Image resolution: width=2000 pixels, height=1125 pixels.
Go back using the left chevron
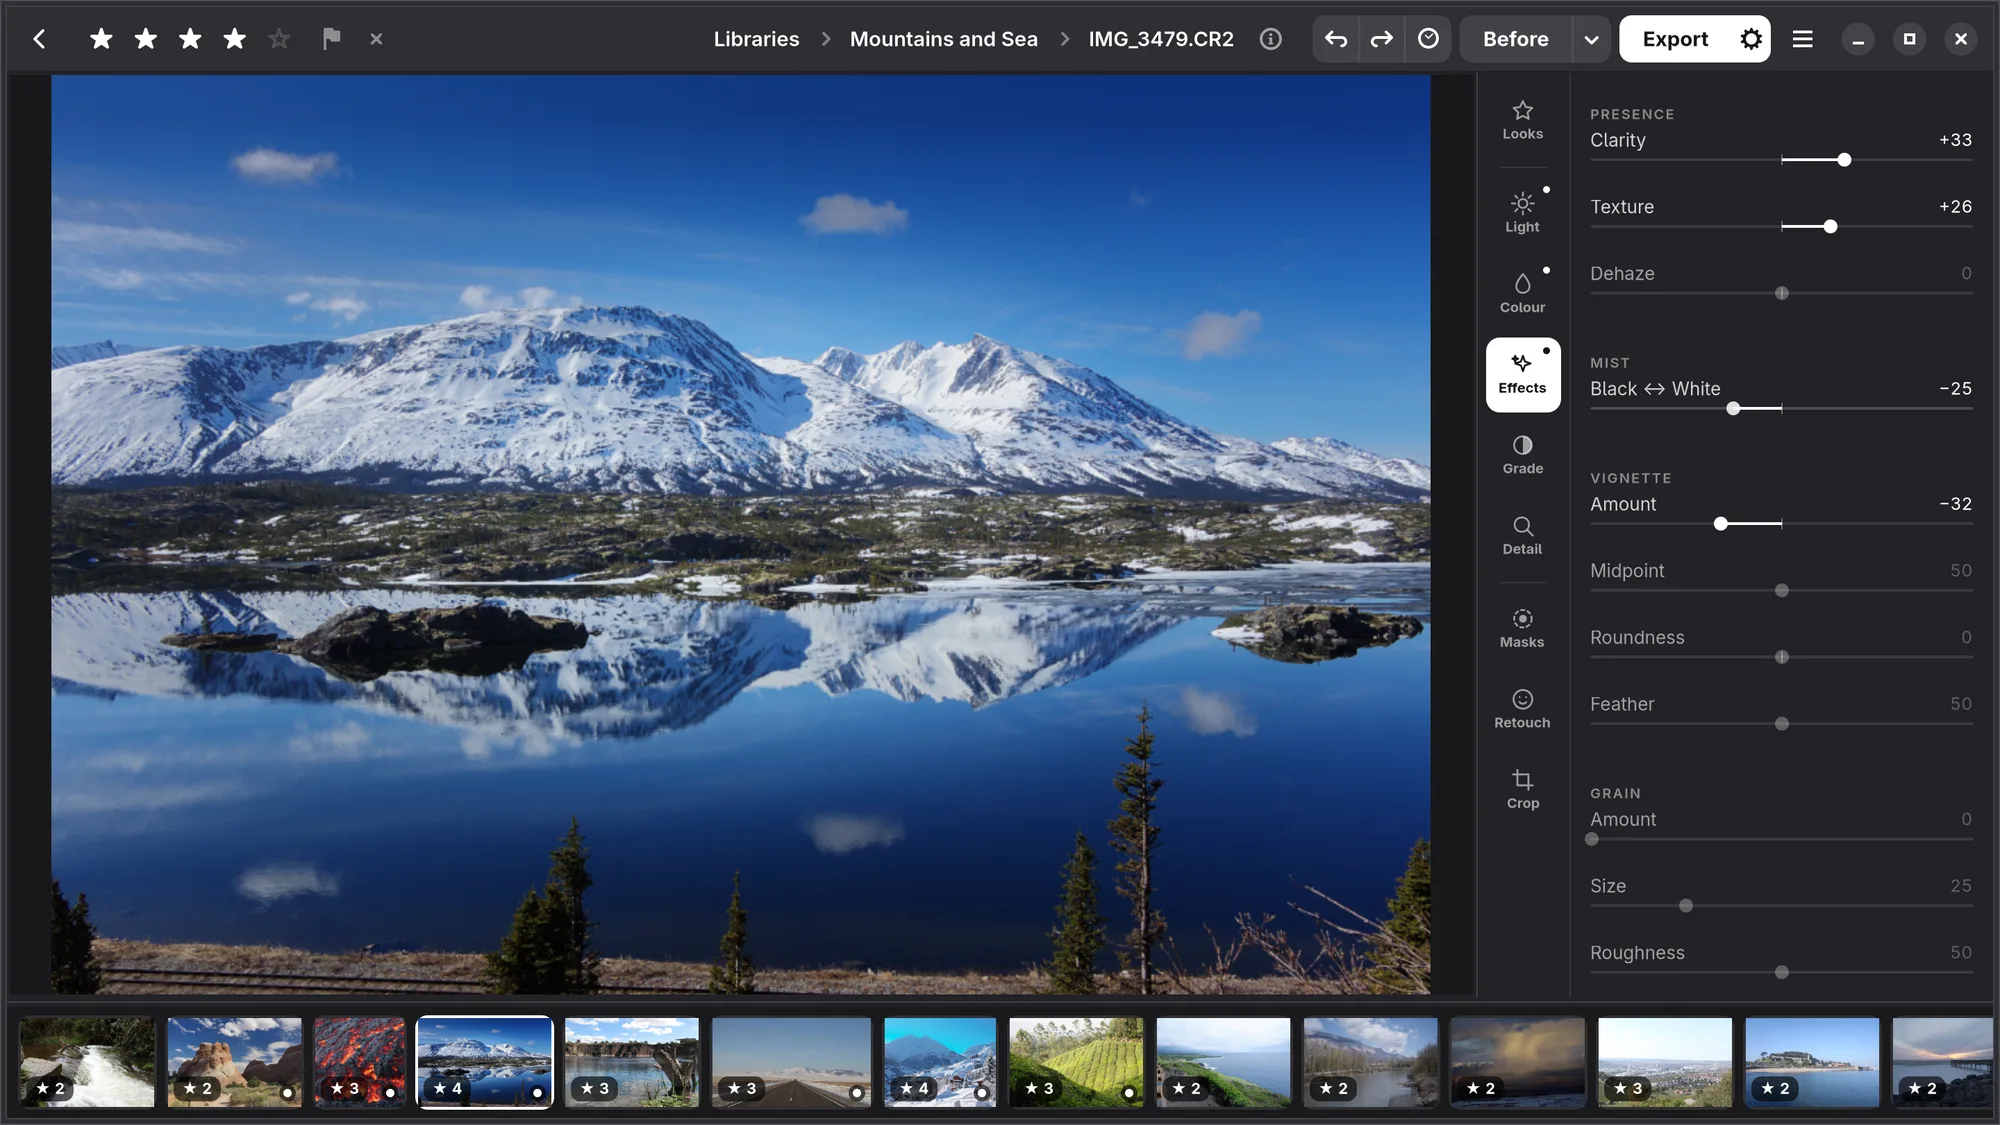[x=40, y=39]
